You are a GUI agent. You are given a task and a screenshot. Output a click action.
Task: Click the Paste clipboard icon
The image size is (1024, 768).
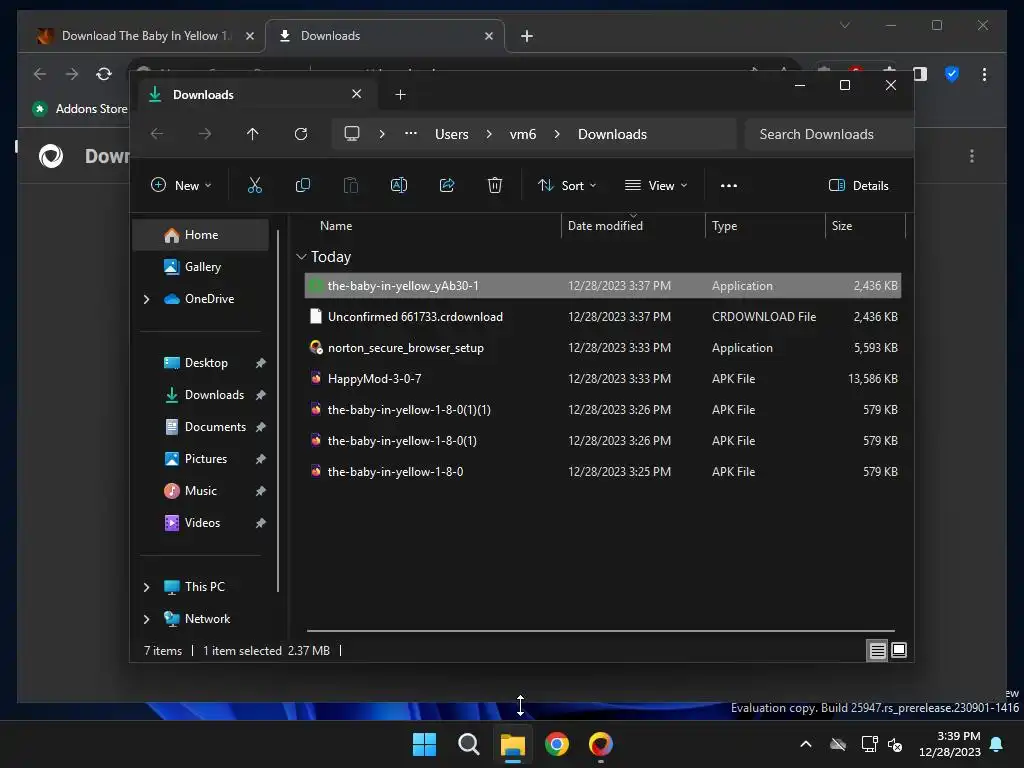tap(351, 185)
